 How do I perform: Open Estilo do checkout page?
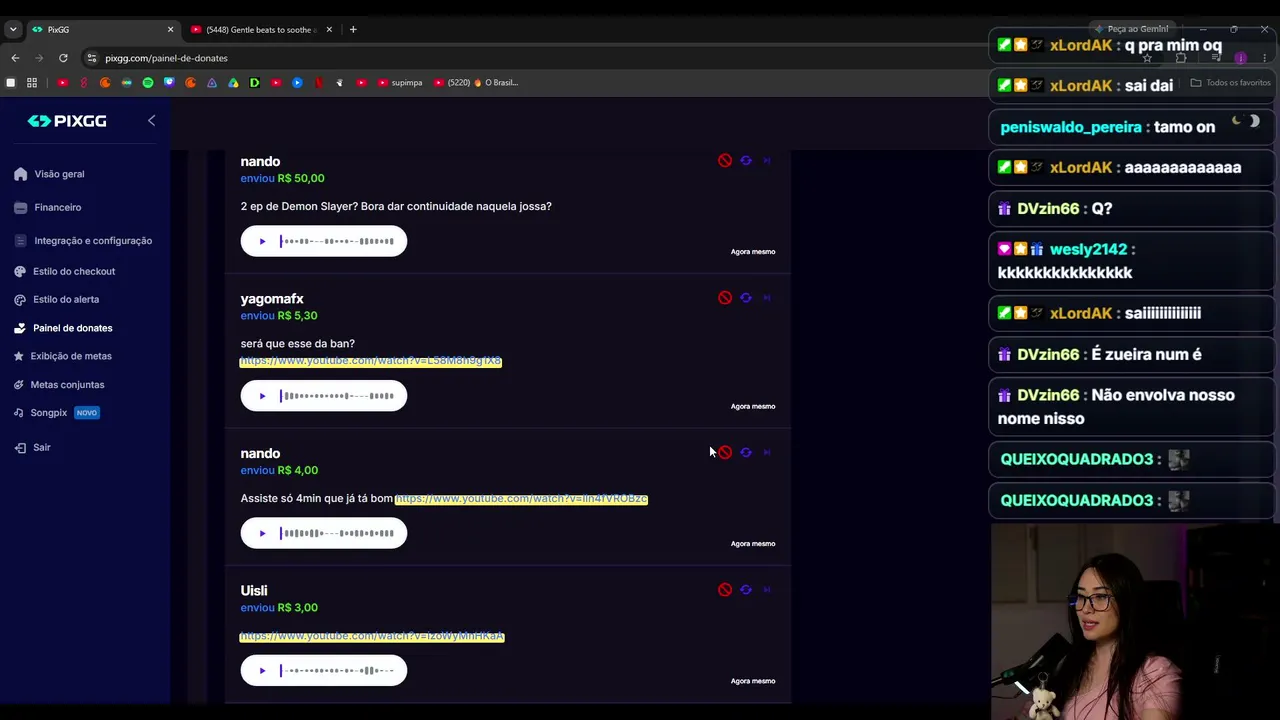pyautogui.click(x=65, y=271)
